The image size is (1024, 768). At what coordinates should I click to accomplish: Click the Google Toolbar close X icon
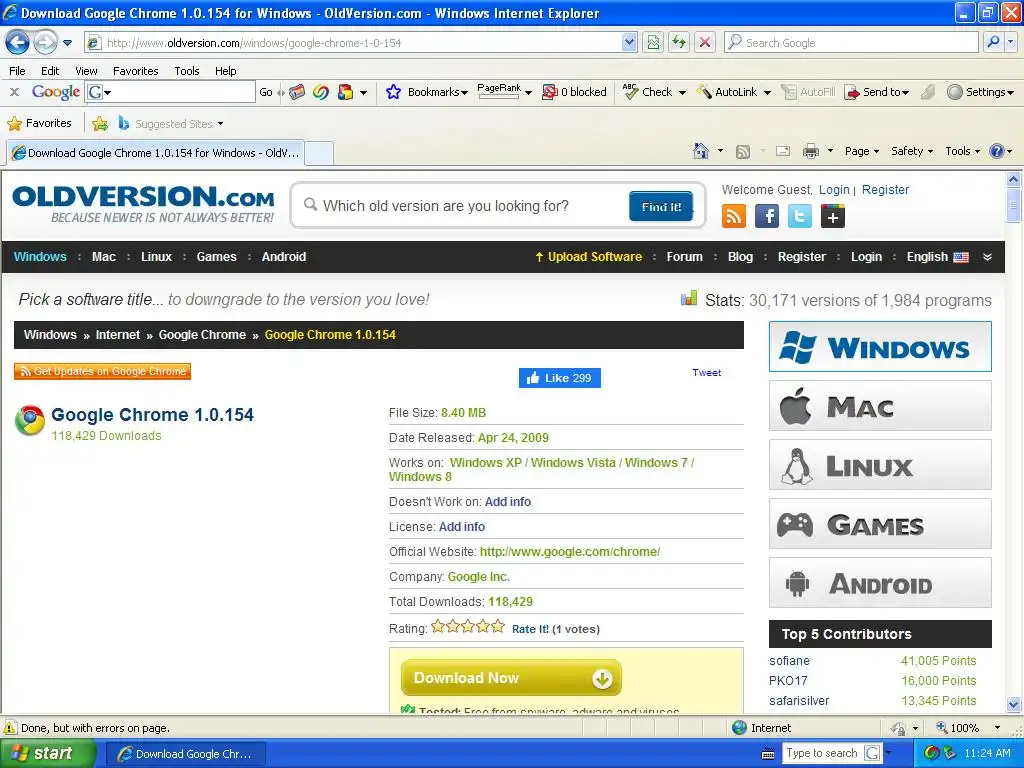[x=14, y=92]
